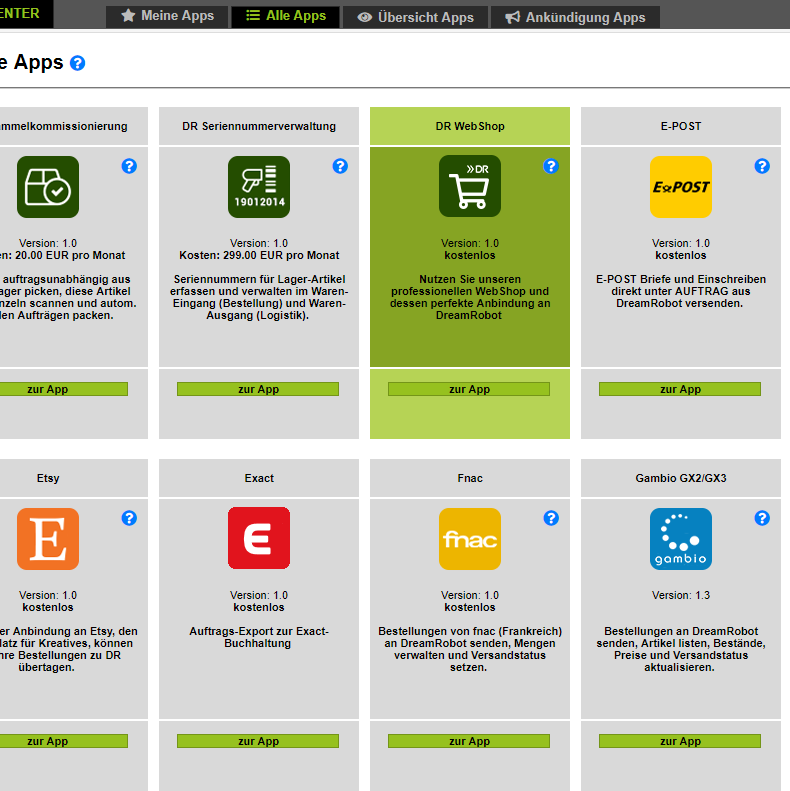Open help for Sammelkommissionierung app card

coord(129,166)
